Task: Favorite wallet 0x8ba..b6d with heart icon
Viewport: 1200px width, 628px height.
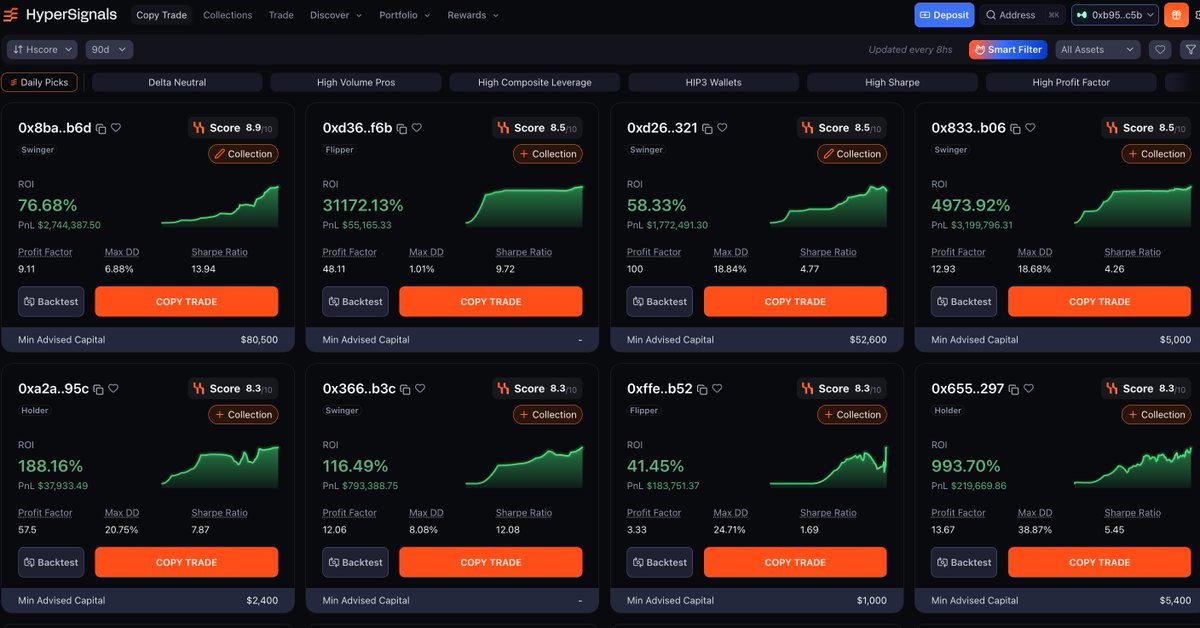Action: click(x=116, y=128)
